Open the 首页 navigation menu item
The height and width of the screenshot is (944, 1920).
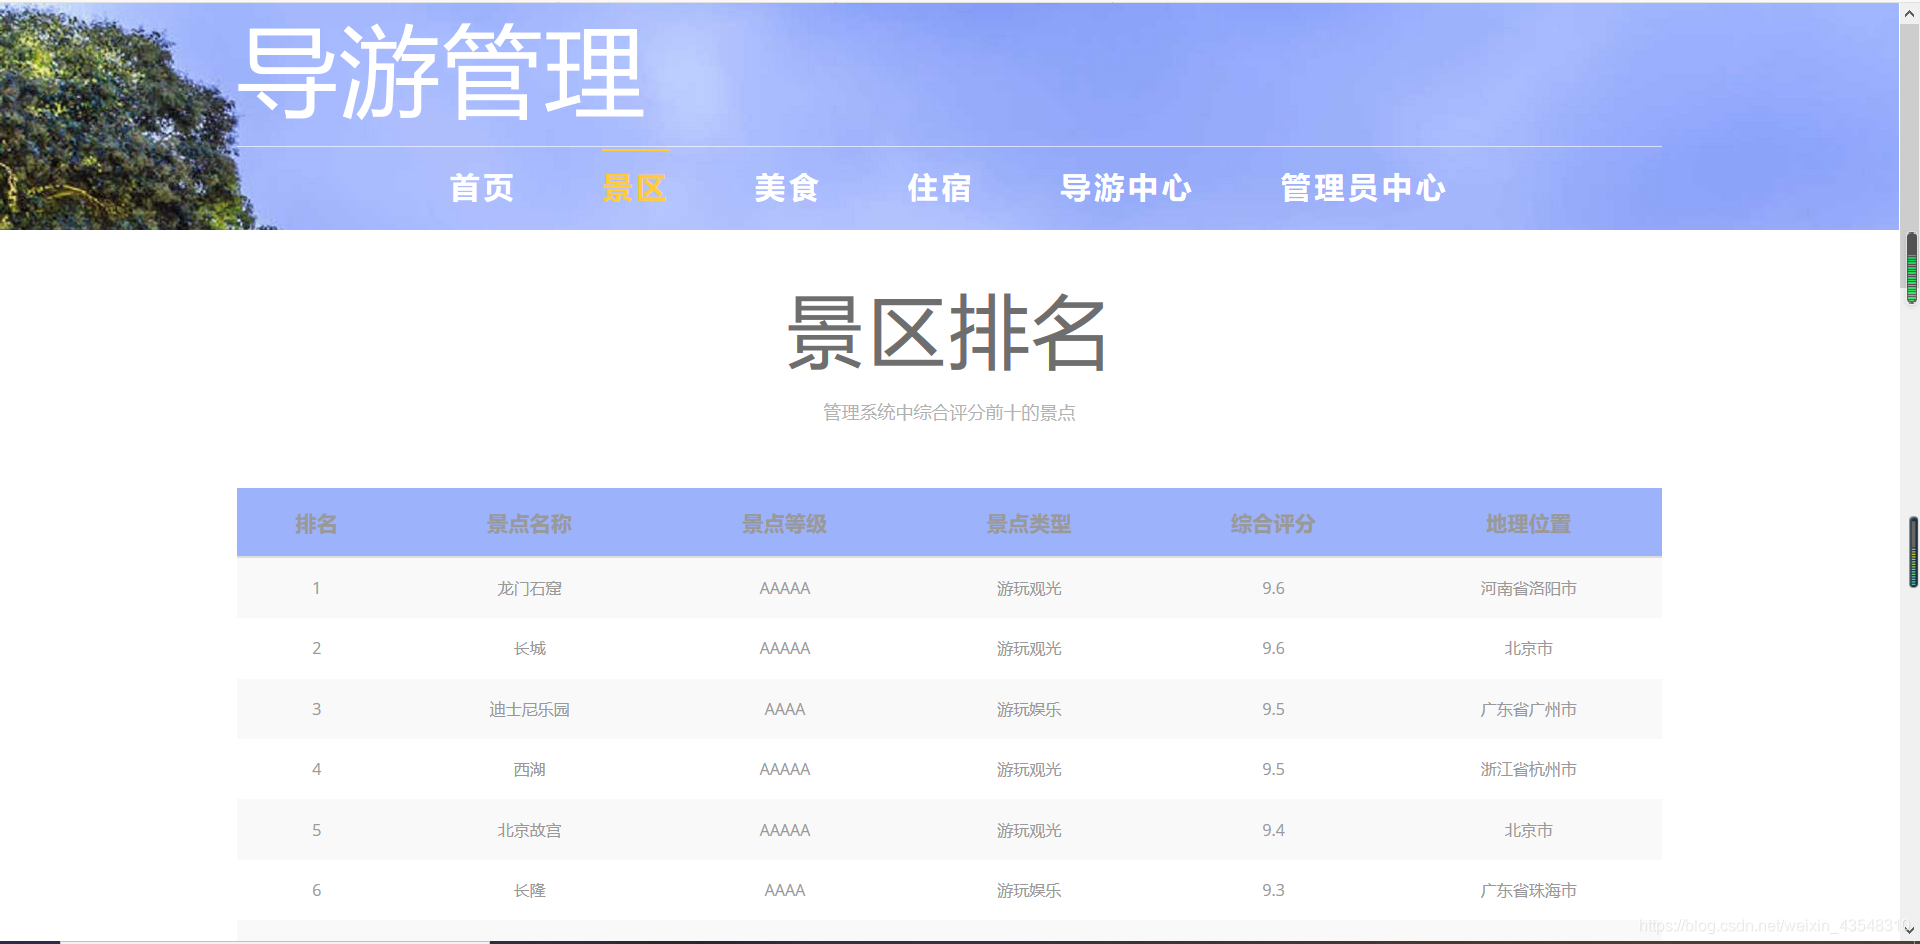(481, 188)
